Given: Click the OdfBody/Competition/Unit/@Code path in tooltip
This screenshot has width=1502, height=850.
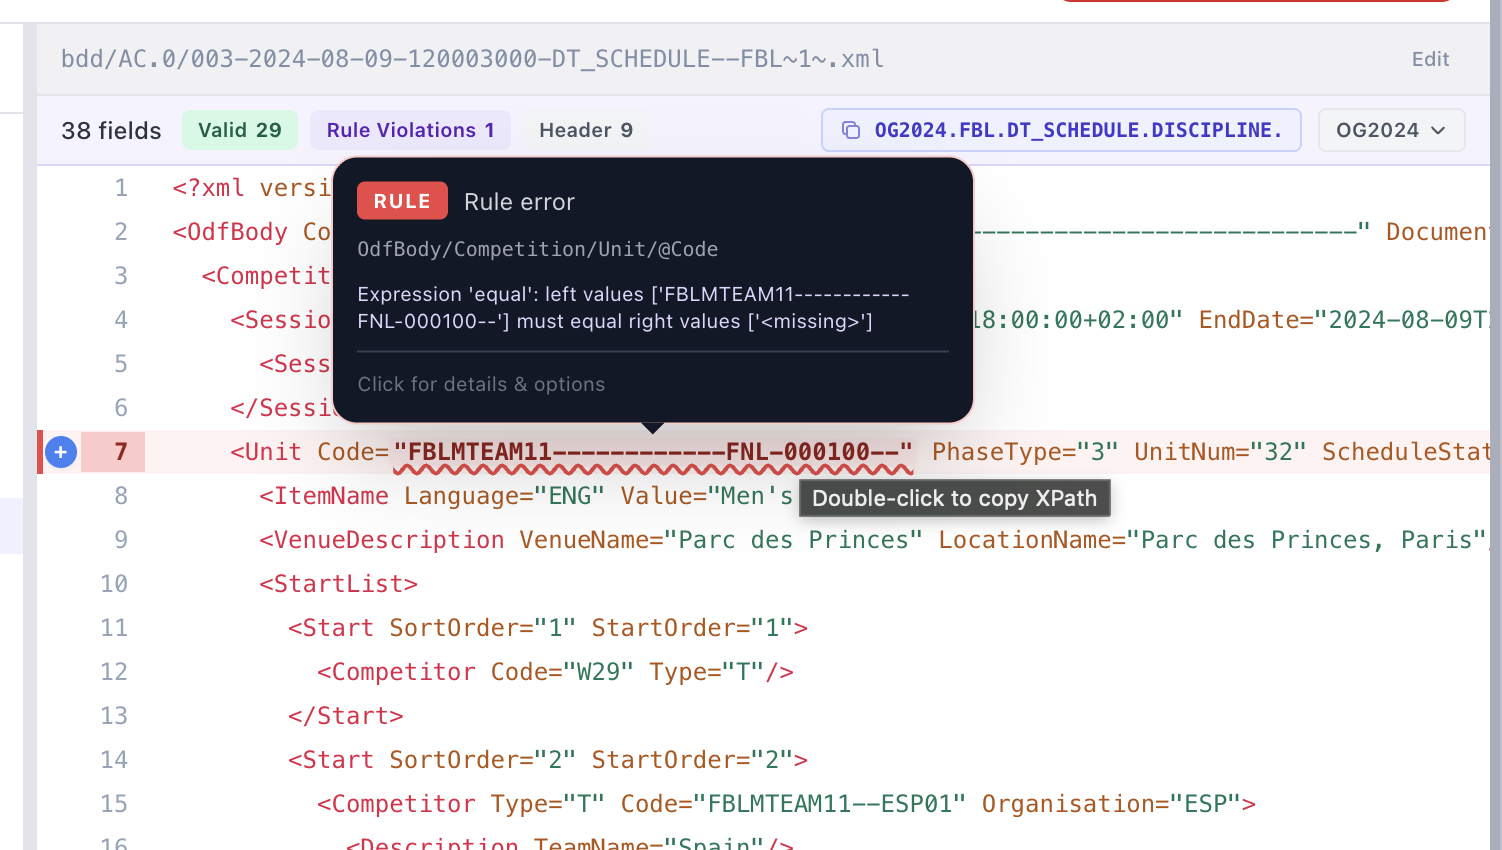Looking at the screenshot, I should tap(538, 249).
